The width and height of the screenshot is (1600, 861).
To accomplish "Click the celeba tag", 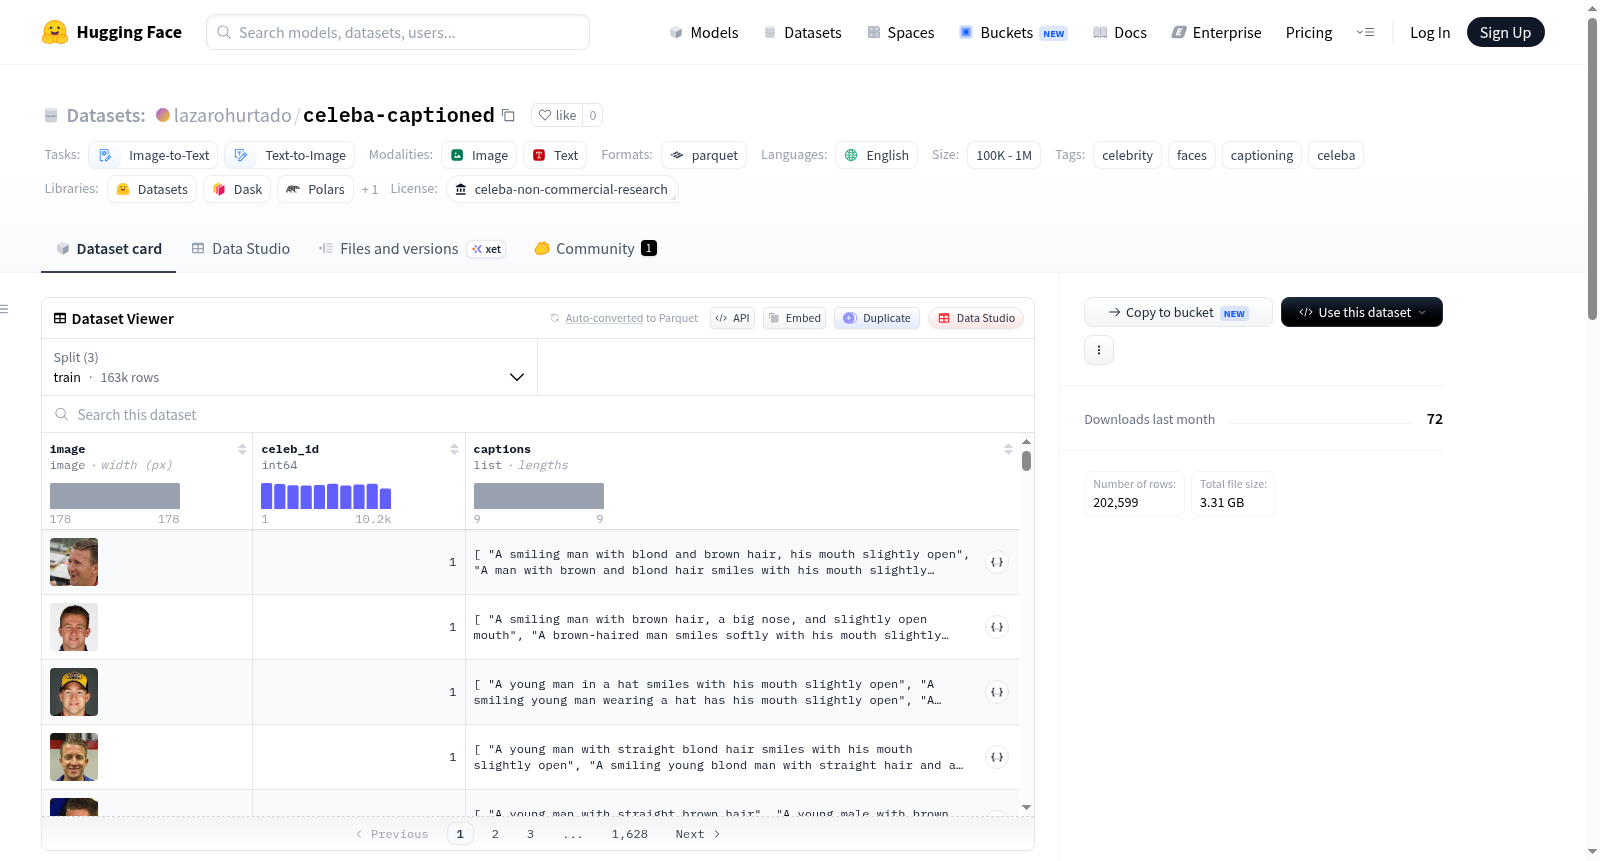I will click(x=1336, y=155).
